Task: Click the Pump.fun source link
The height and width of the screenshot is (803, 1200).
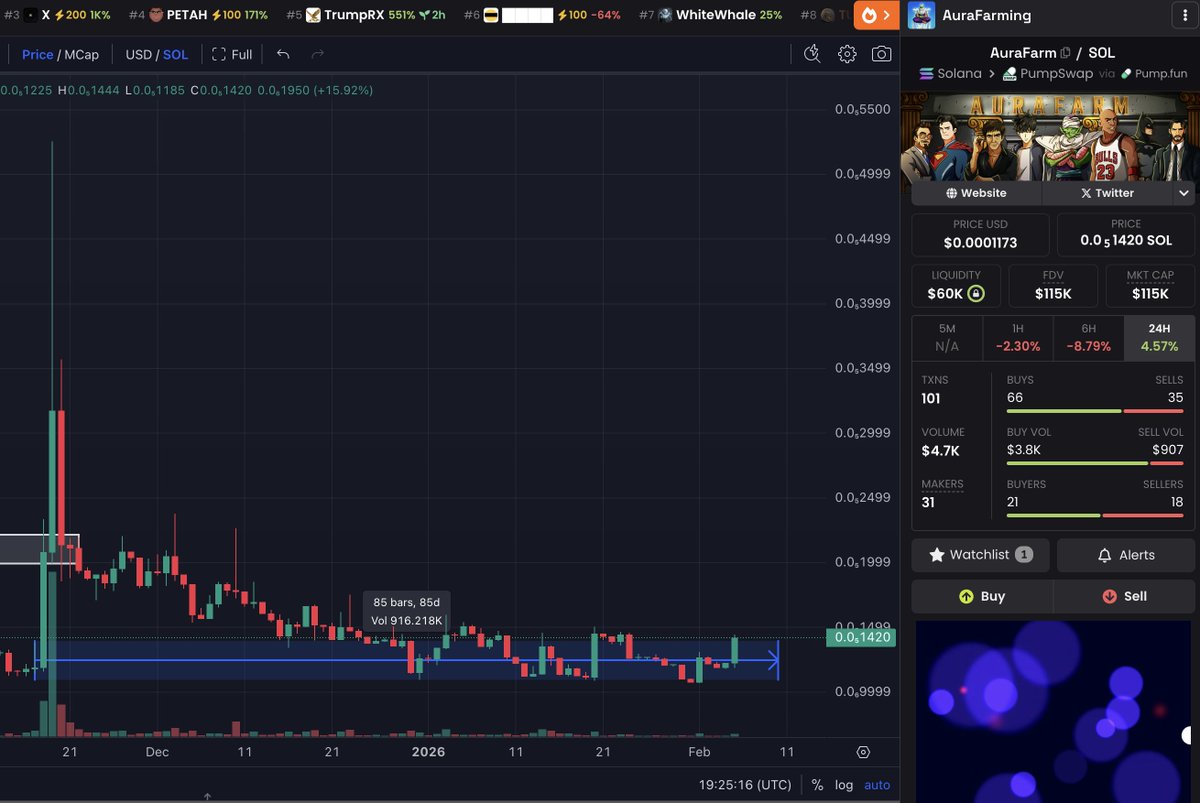Action: (x=1154, y=74)
